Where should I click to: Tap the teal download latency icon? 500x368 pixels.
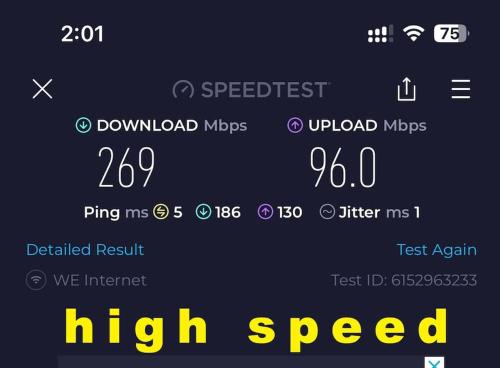[203, 212]
